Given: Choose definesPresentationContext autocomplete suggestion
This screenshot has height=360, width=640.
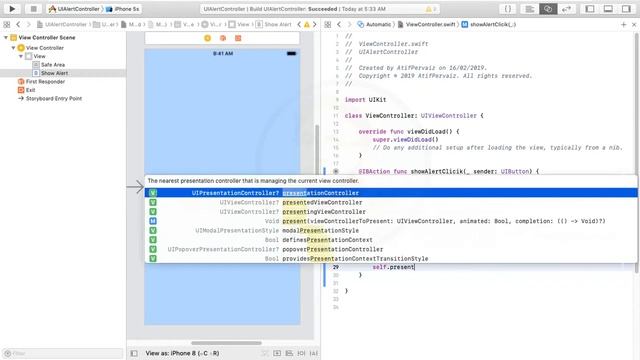Looking at the screenshot, I should pos(391,240).
